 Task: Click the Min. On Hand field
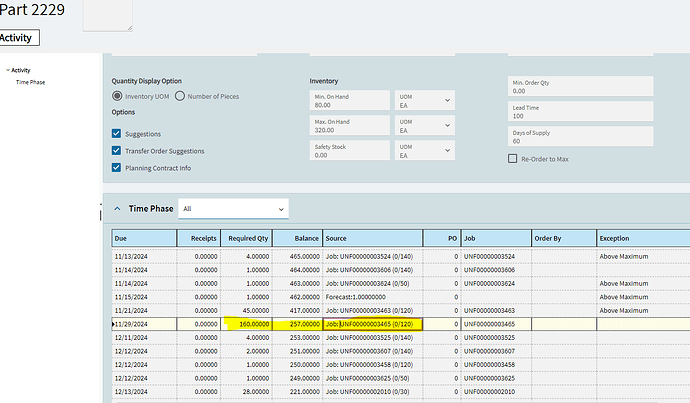[x=349, y=100]
